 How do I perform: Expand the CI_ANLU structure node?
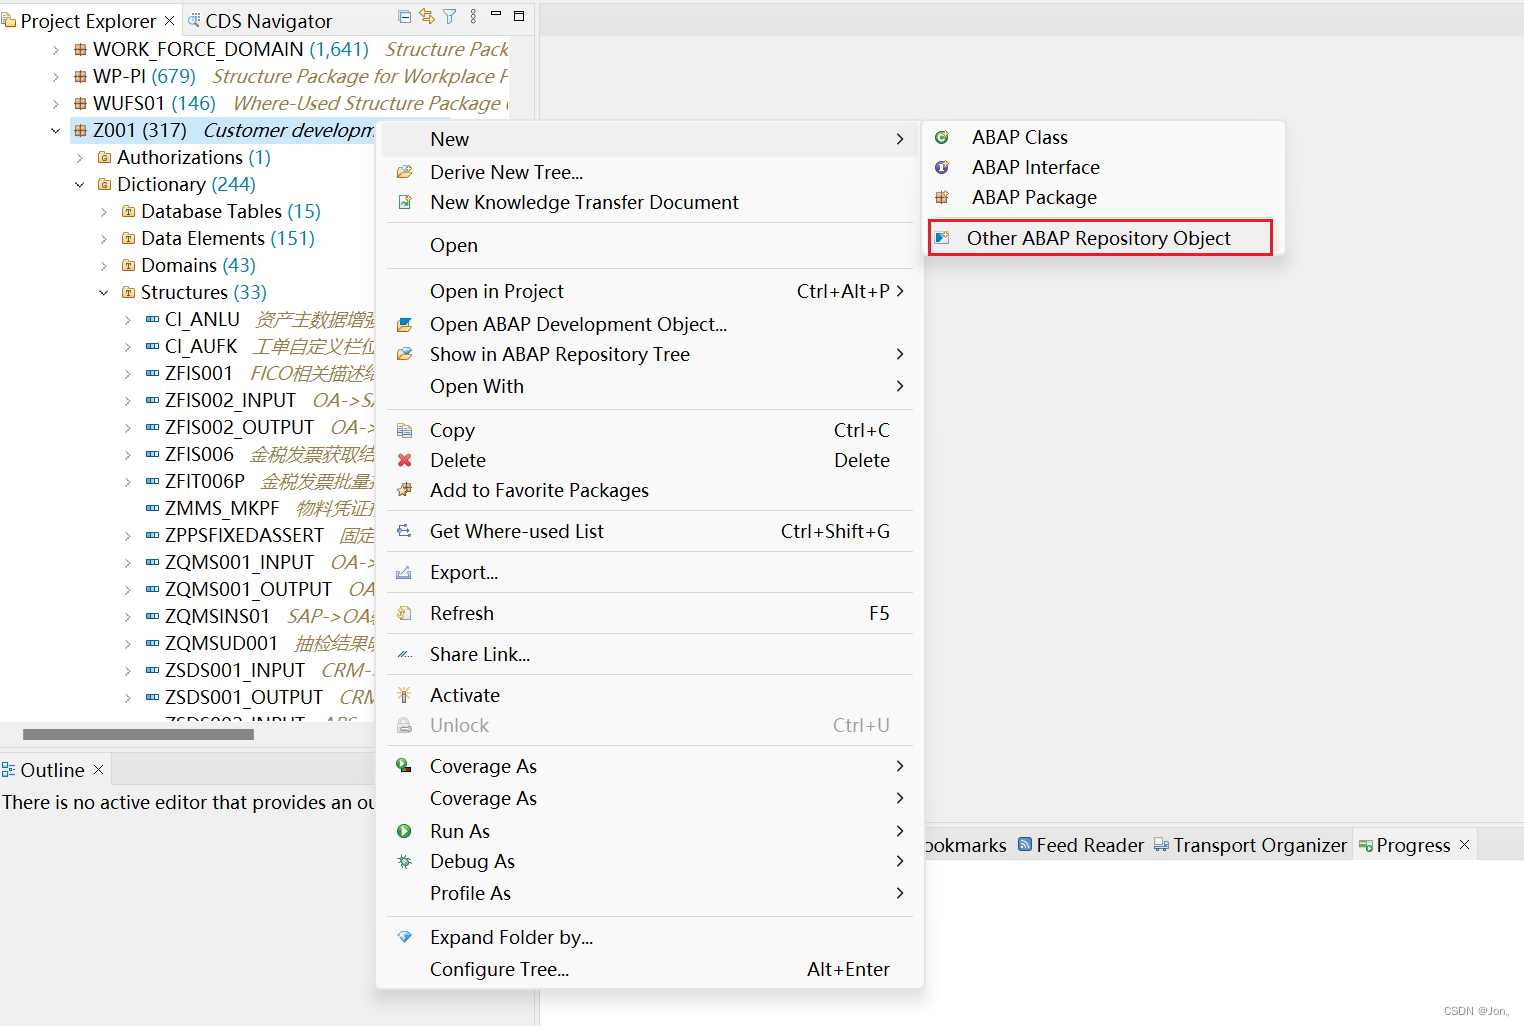pos(128,319)
